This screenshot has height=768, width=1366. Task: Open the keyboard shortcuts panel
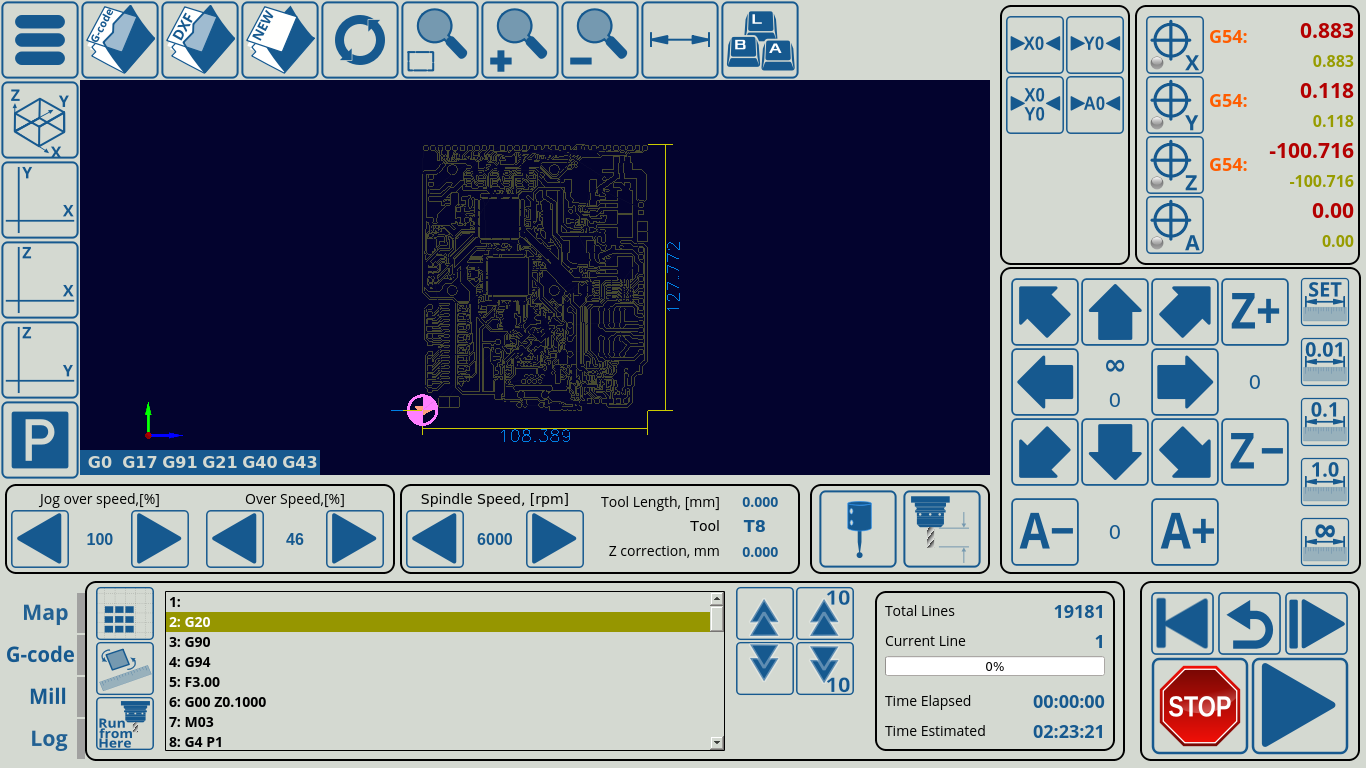[x=760, y=40]
